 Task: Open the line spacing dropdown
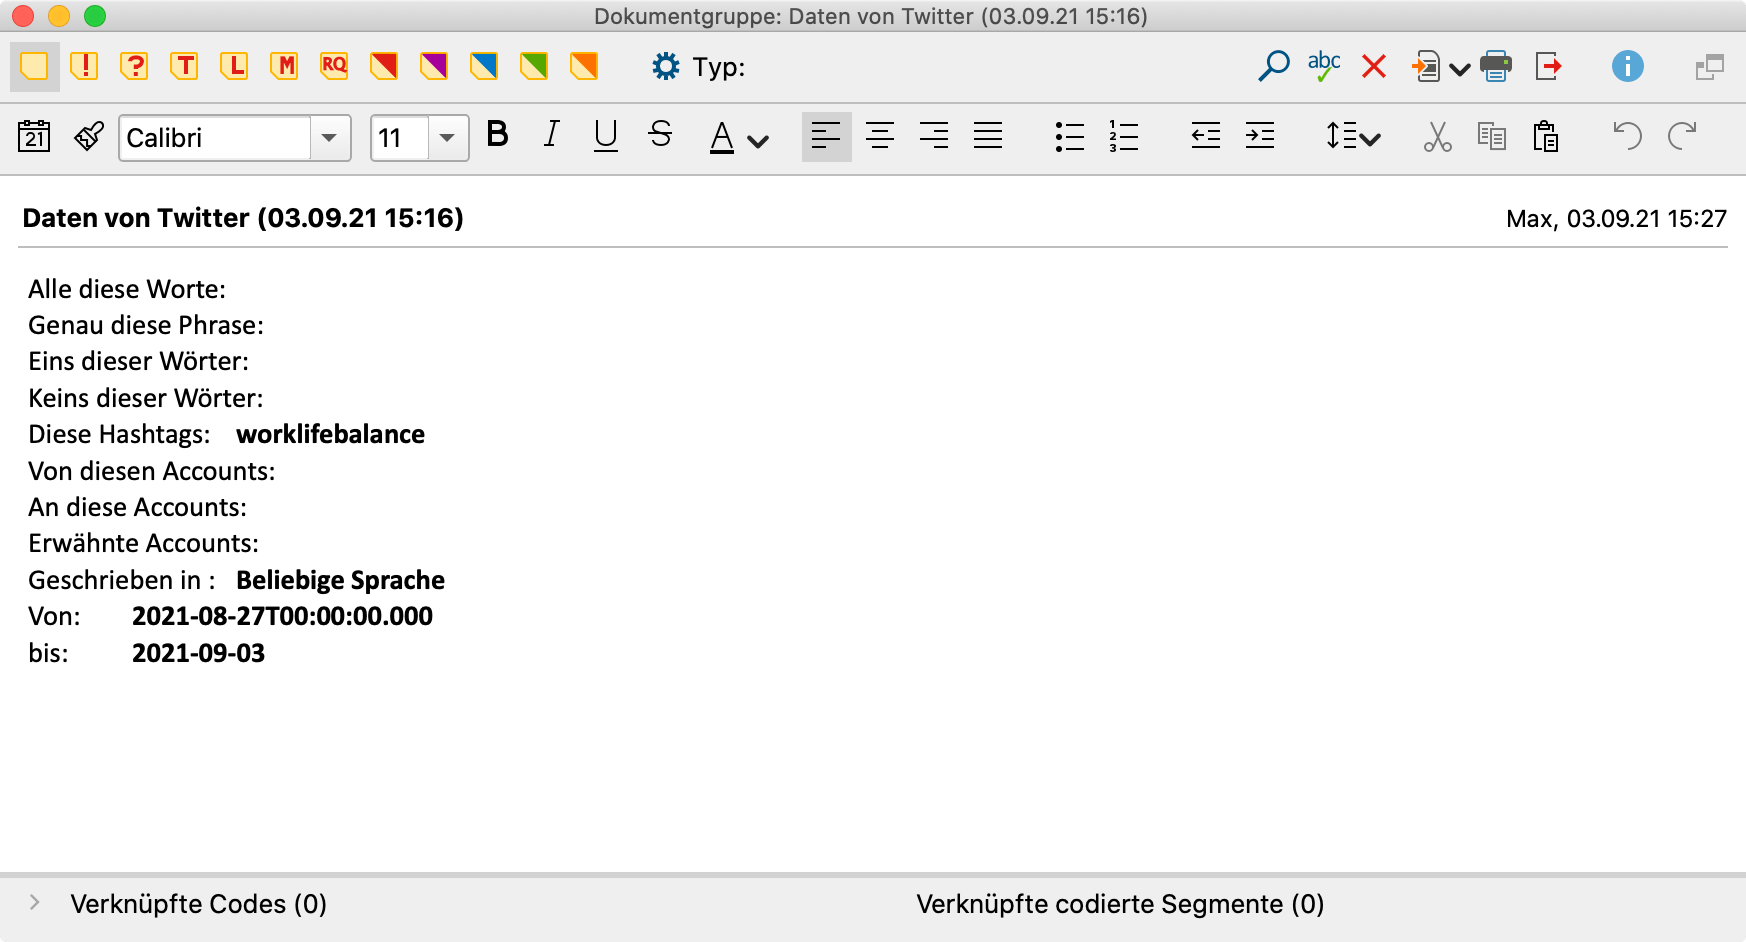coord(1353,136)
